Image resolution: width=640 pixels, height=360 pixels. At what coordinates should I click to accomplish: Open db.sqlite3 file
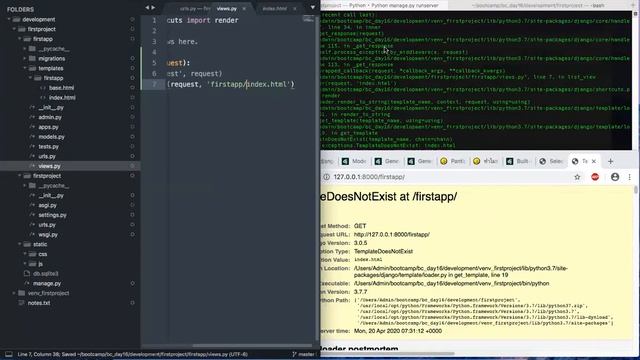click(46, 273)
